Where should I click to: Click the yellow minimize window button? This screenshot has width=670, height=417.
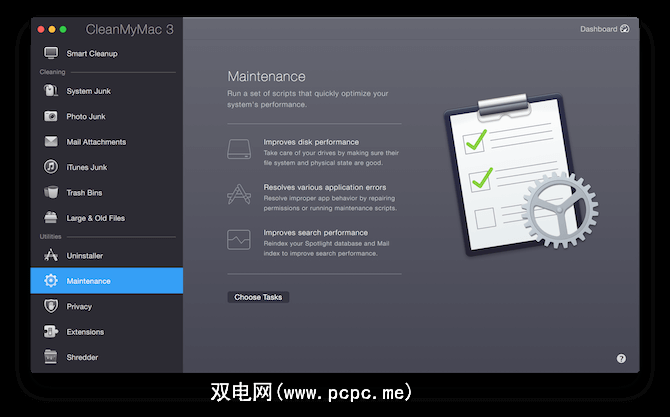(x=52, y=29)
